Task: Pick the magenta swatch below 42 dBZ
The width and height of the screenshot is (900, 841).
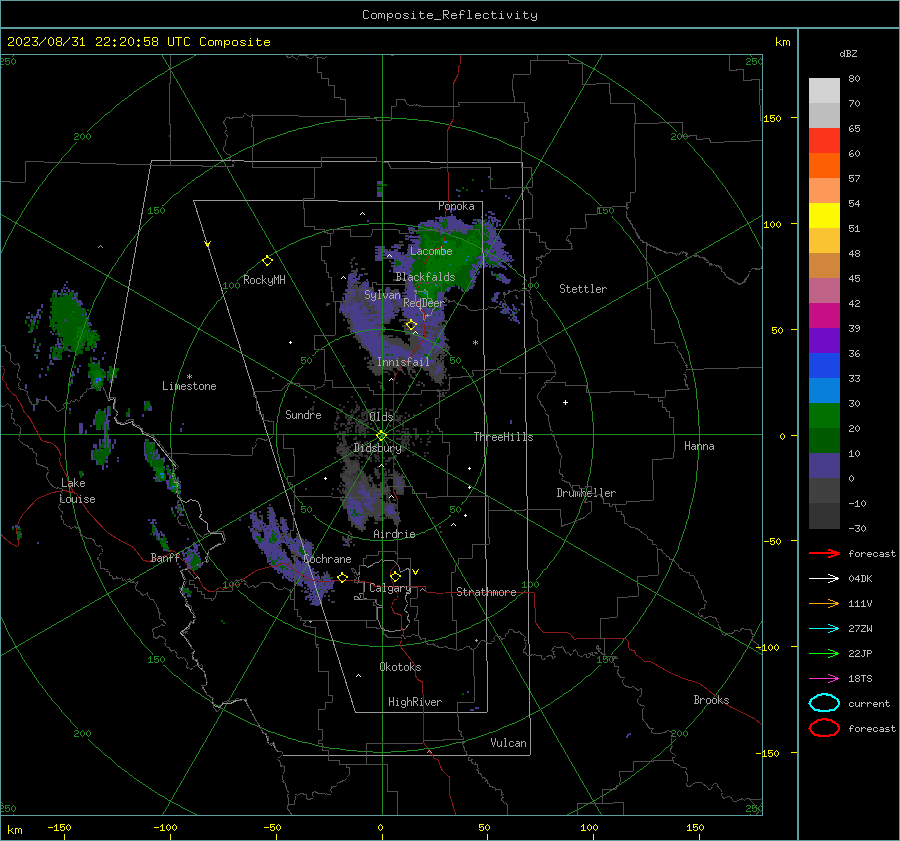Action: point(824,315)
